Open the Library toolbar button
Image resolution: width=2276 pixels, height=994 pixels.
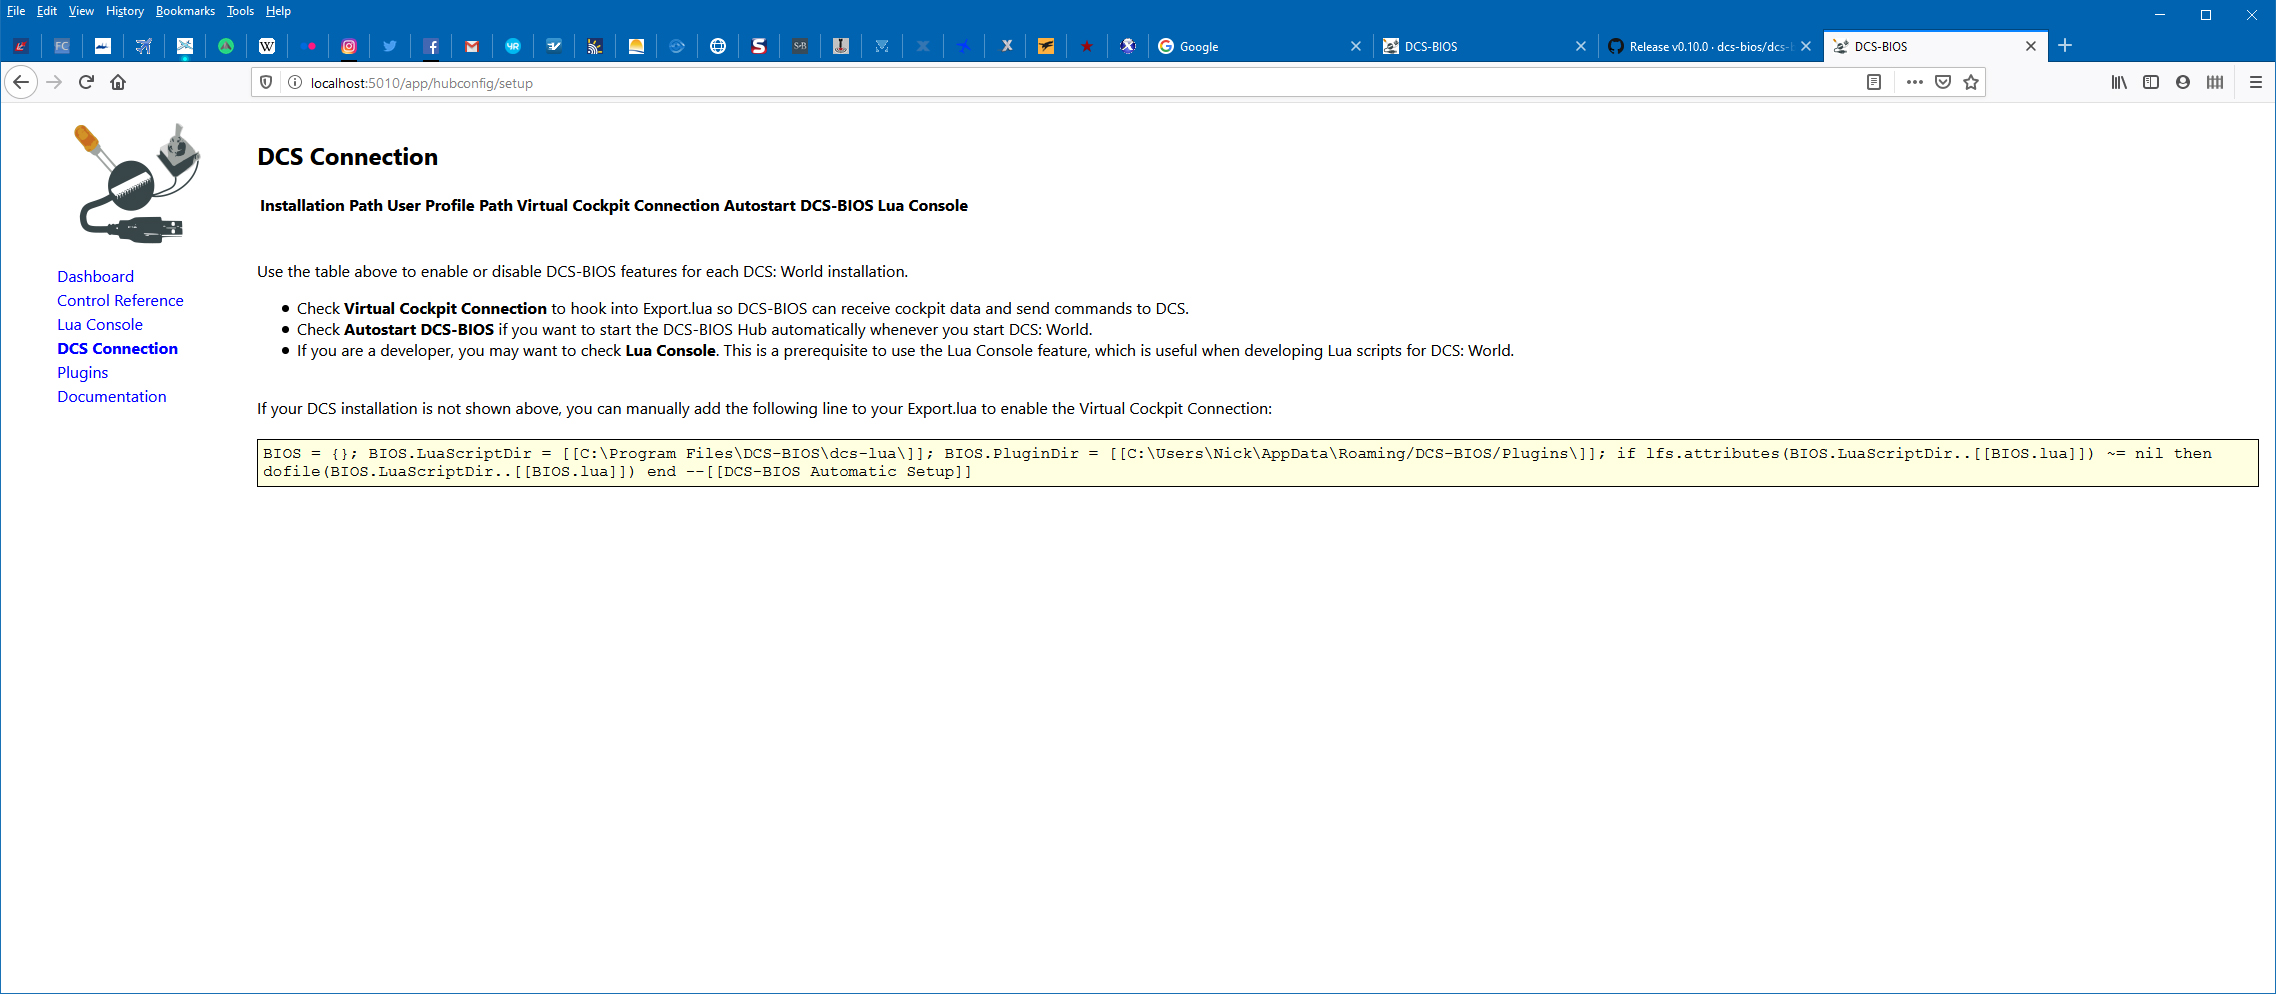[x=2119, y=82]
